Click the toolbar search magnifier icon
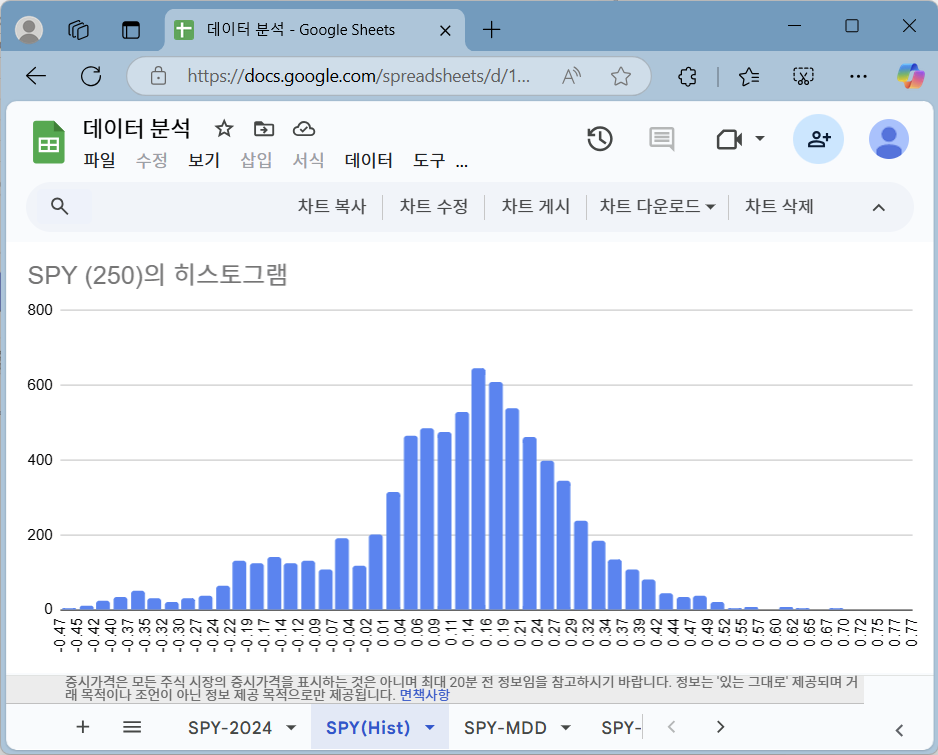The height and width of the screenshot is (755, 938). [x=59, y=206]
